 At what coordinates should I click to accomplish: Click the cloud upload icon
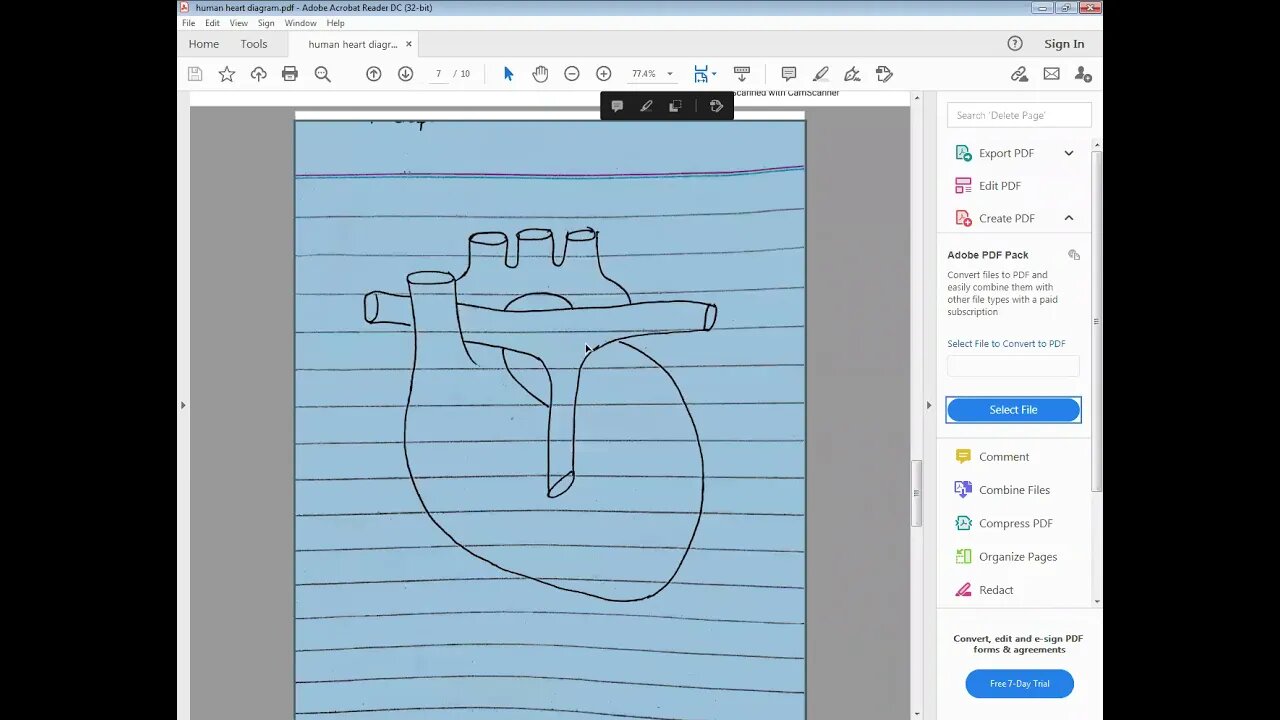point(259,74)
